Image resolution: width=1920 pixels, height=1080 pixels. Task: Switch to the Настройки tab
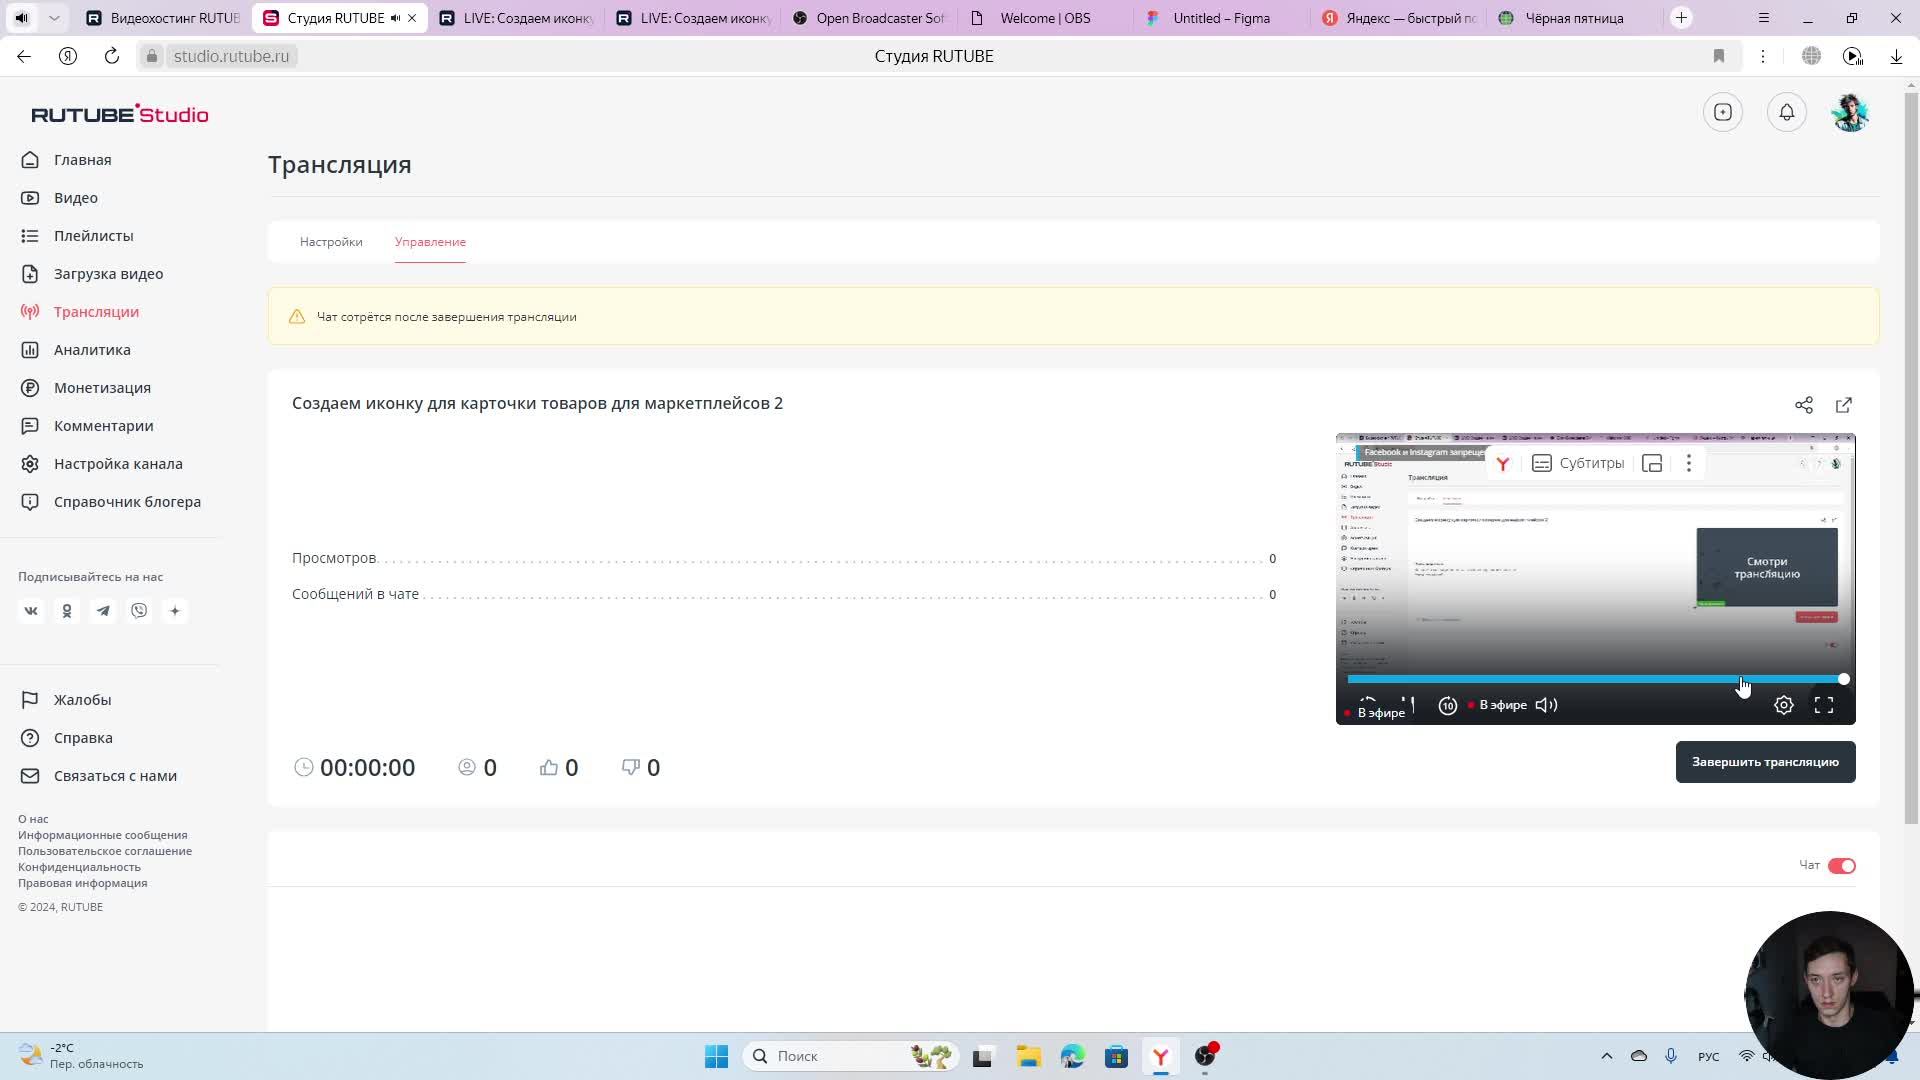pos(331,242)
